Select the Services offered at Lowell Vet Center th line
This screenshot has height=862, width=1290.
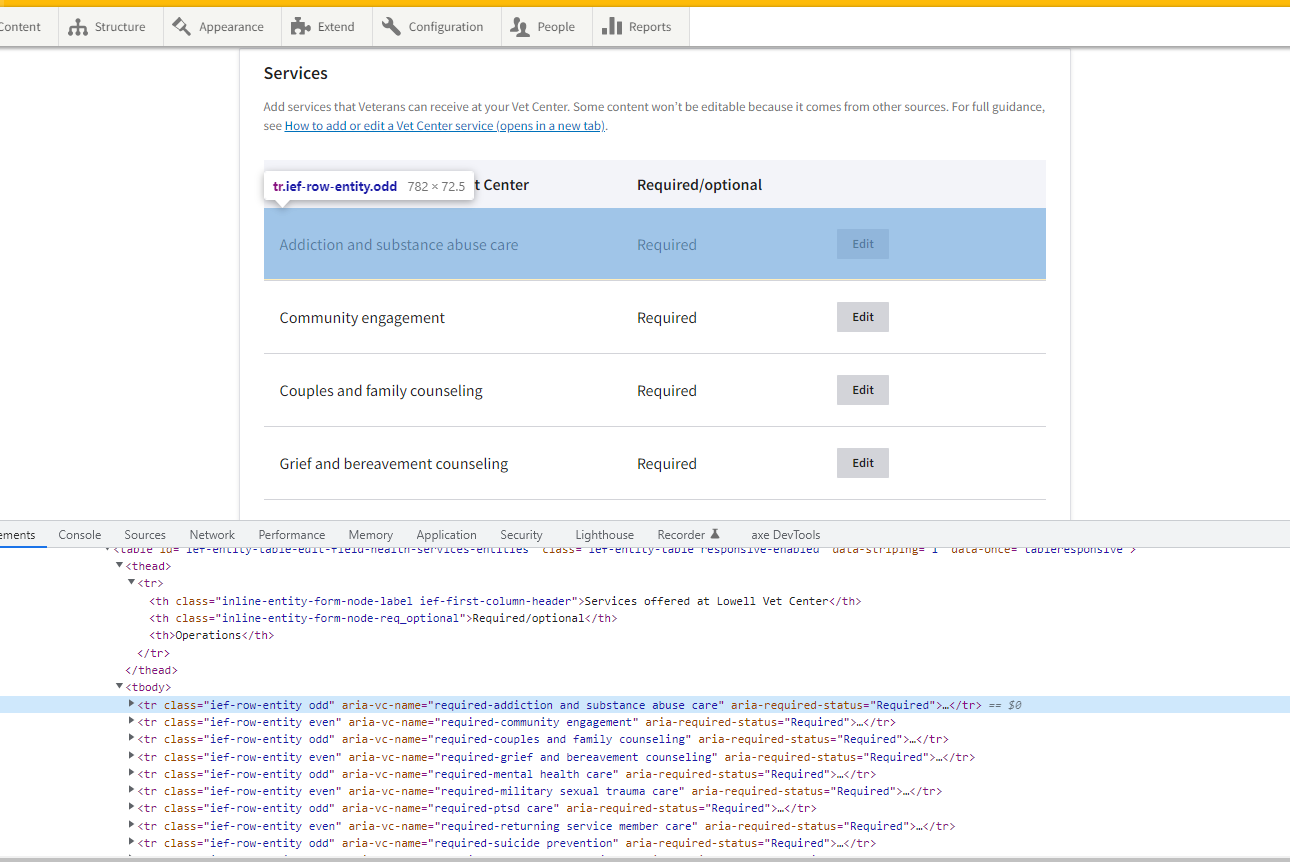coord(505,601)
